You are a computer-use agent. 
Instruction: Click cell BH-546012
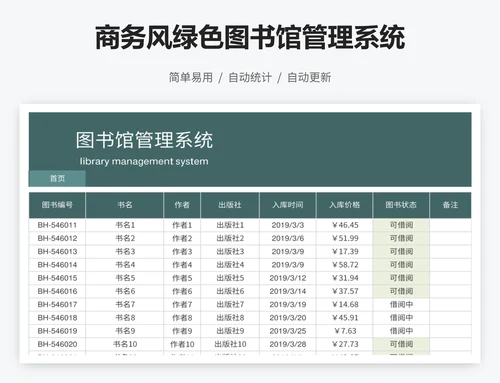click(x=57, y=238)
